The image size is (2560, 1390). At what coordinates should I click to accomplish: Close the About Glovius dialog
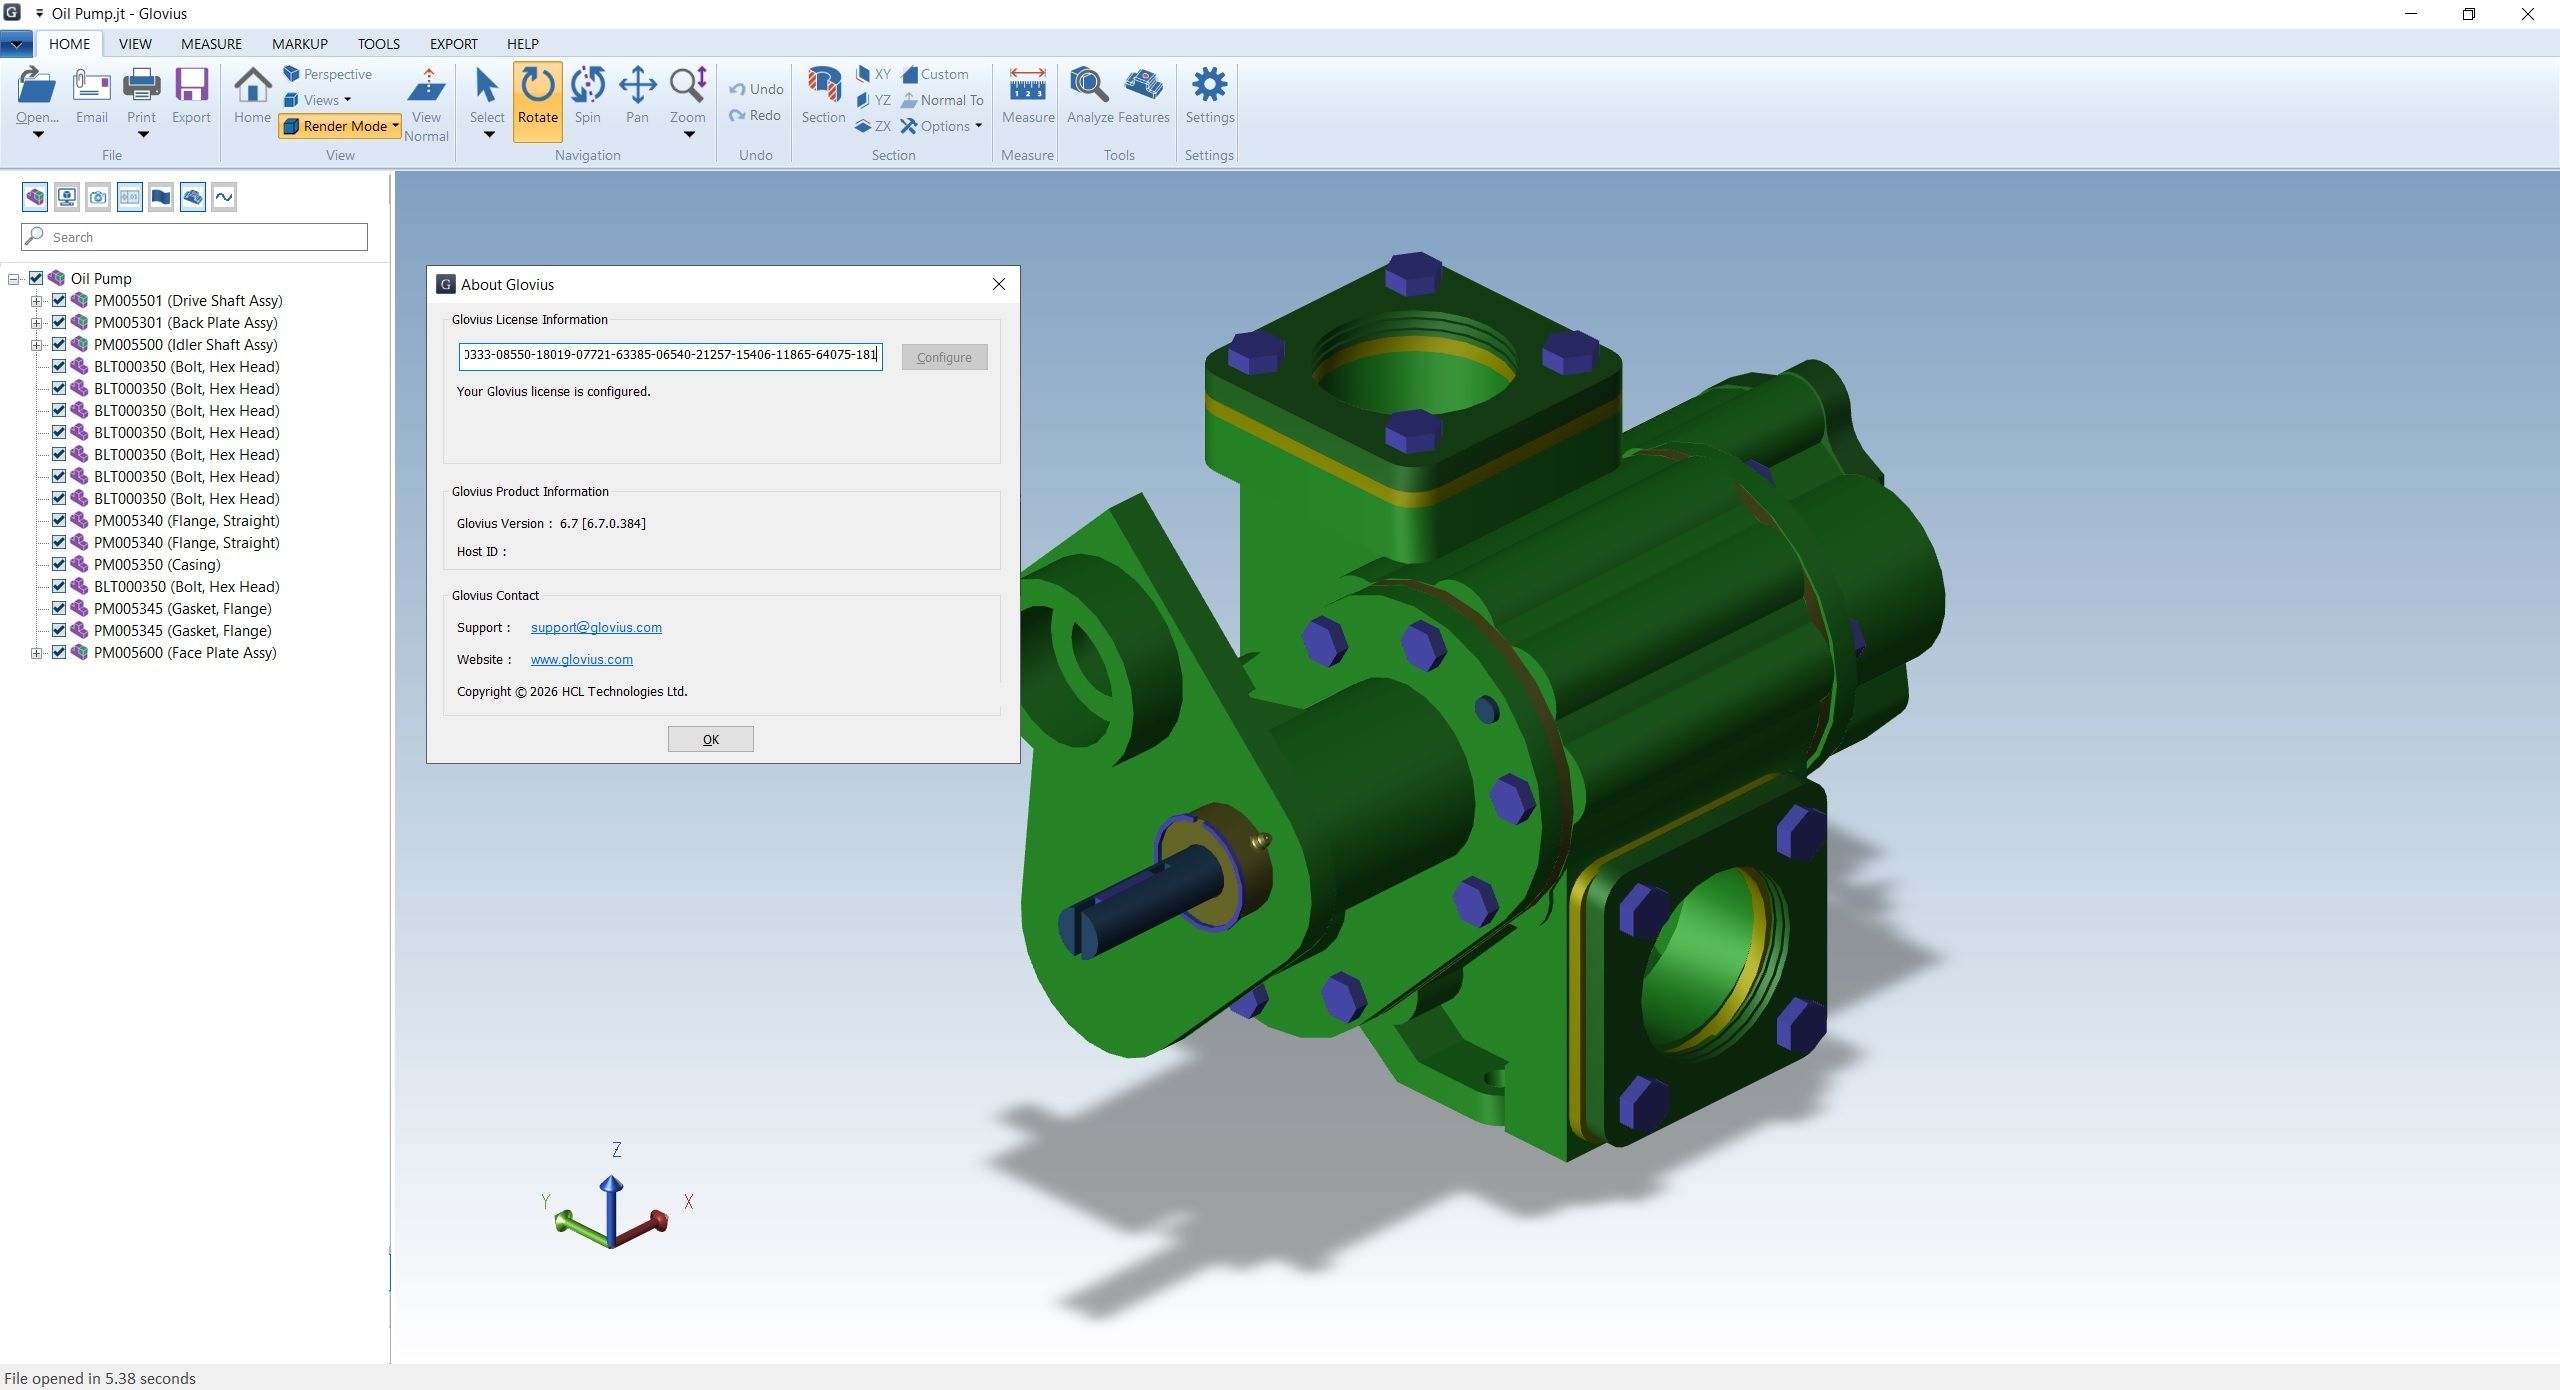(998, 284)
